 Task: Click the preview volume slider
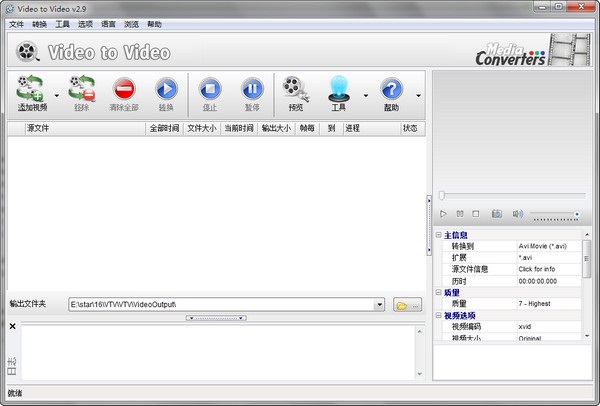click(x=555, y=215)
